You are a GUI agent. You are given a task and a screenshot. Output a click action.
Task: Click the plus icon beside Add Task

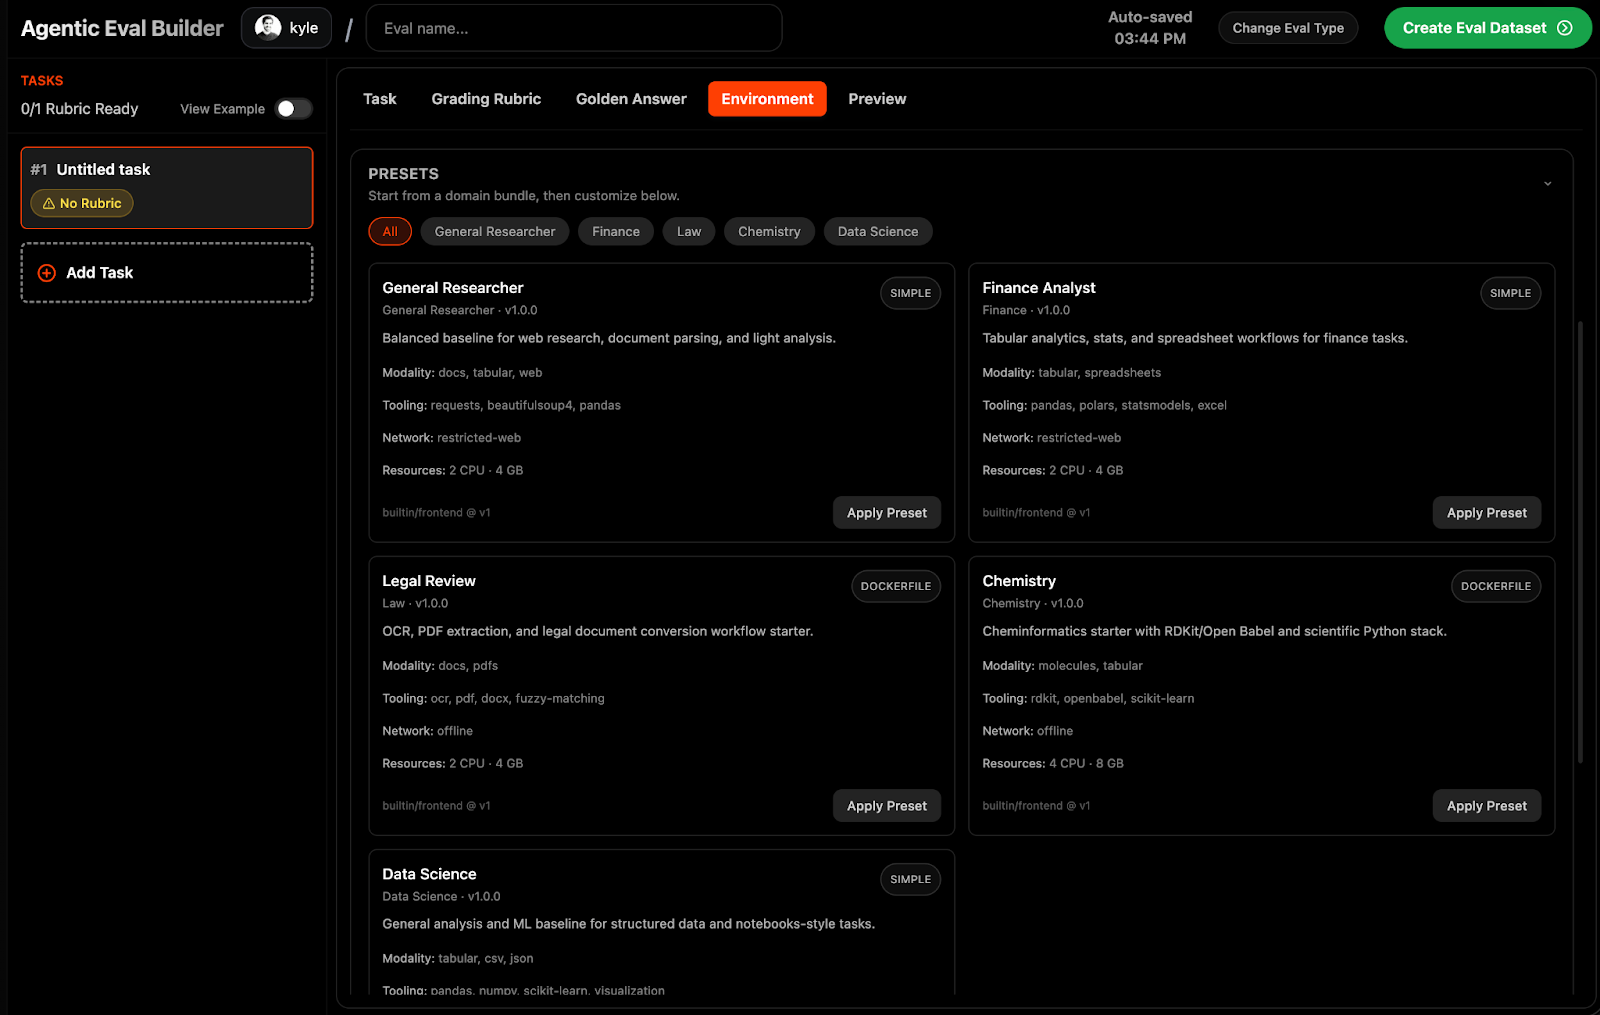[46, 273]
